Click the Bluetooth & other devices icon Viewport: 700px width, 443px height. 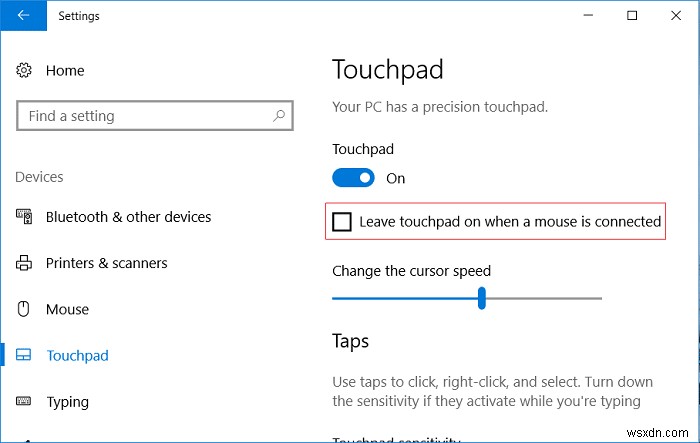point(25,217)
